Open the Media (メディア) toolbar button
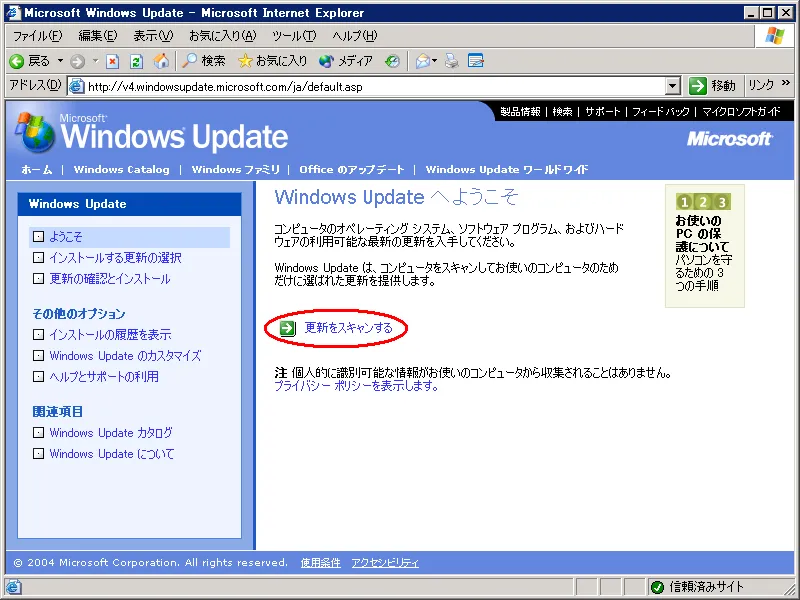Screen dimensions: 800x600 (x=346, y=61)
